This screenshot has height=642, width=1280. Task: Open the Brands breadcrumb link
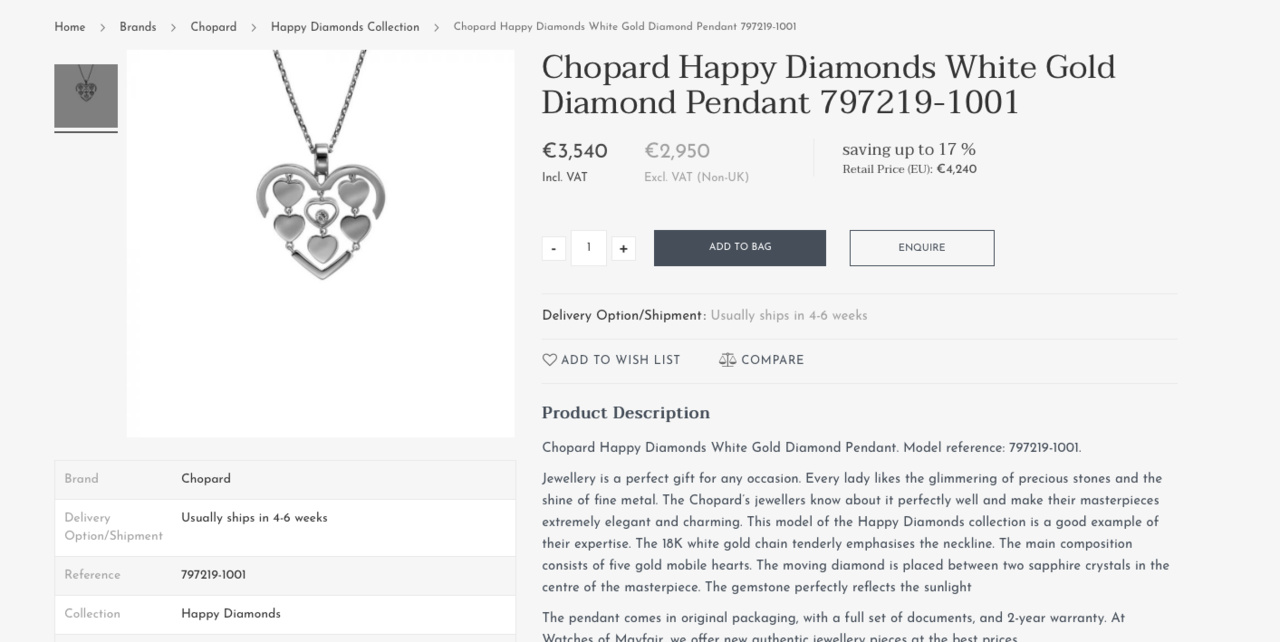pyautogui.click(x=138, y=27)
